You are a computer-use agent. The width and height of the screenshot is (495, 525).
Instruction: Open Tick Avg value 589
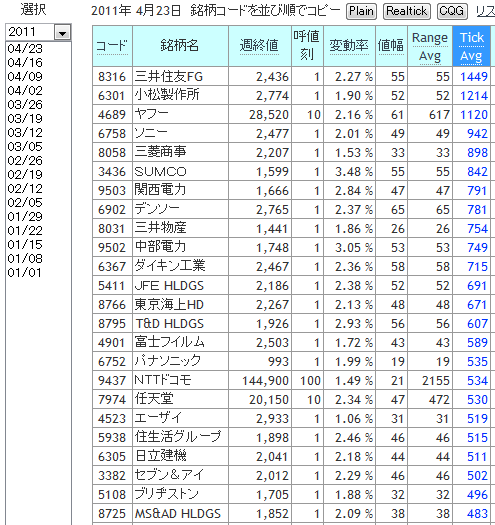[477, 343]
